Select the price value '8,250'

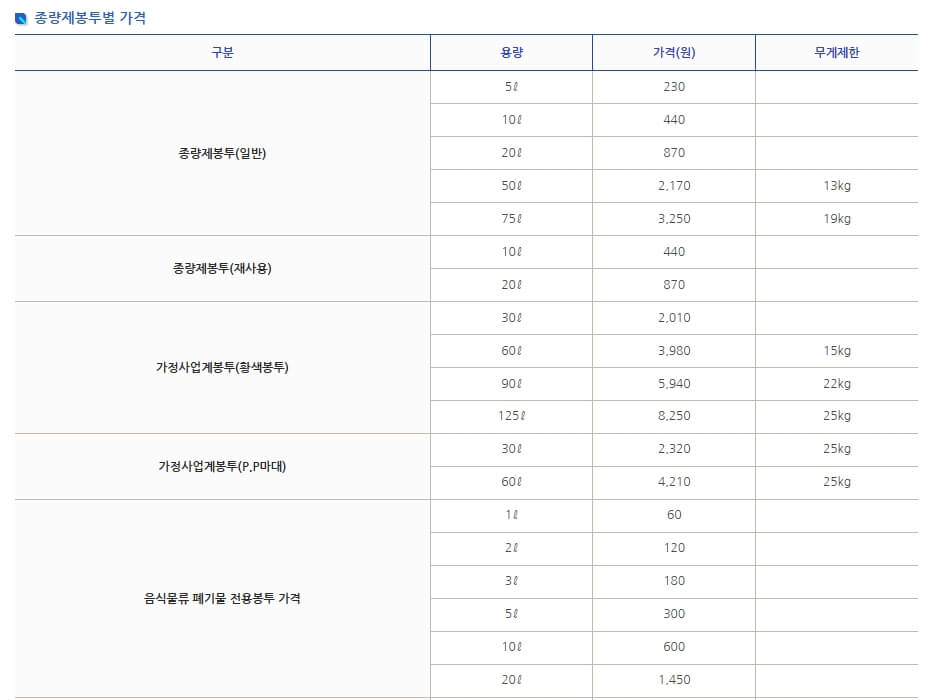(674, 415)
